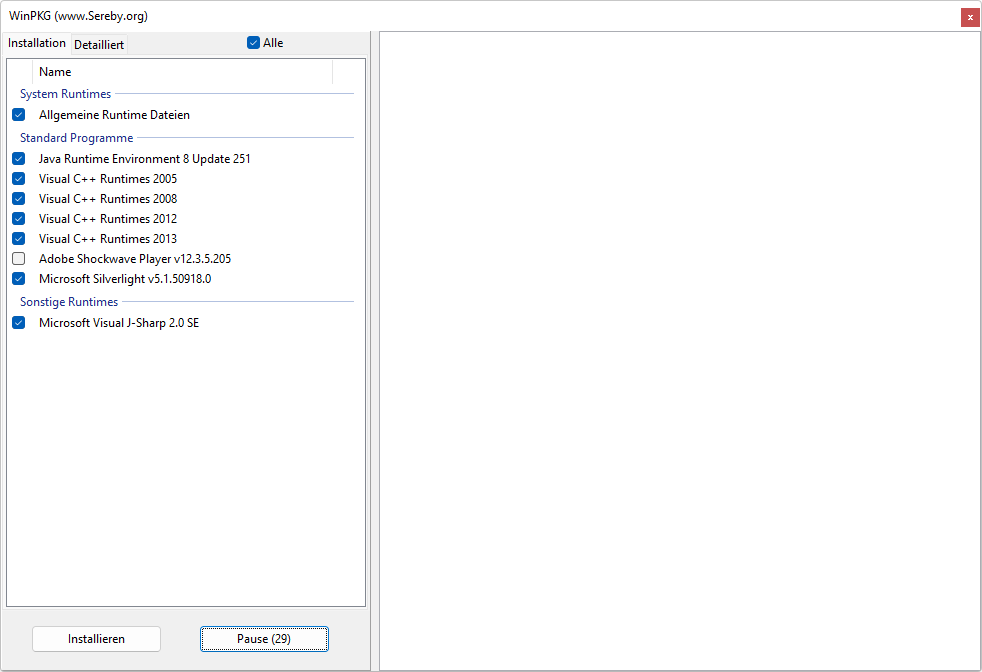Image resolution: width=982 pixels, height=672 pixels.
Task: Uncheck Visual C++ Runtimes 2008 checkbox
Action: click(19, 199)
